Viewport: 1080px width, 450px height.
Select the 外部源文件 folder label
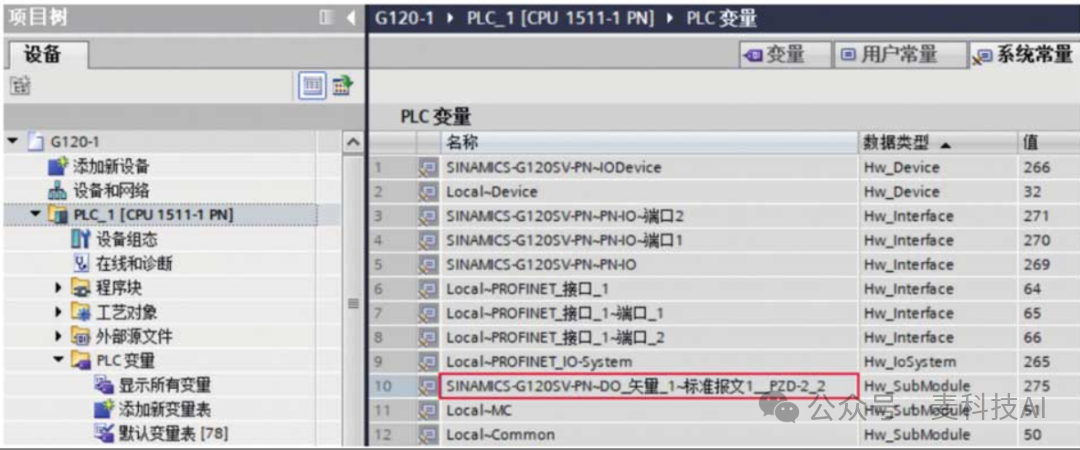click(134, 337)
